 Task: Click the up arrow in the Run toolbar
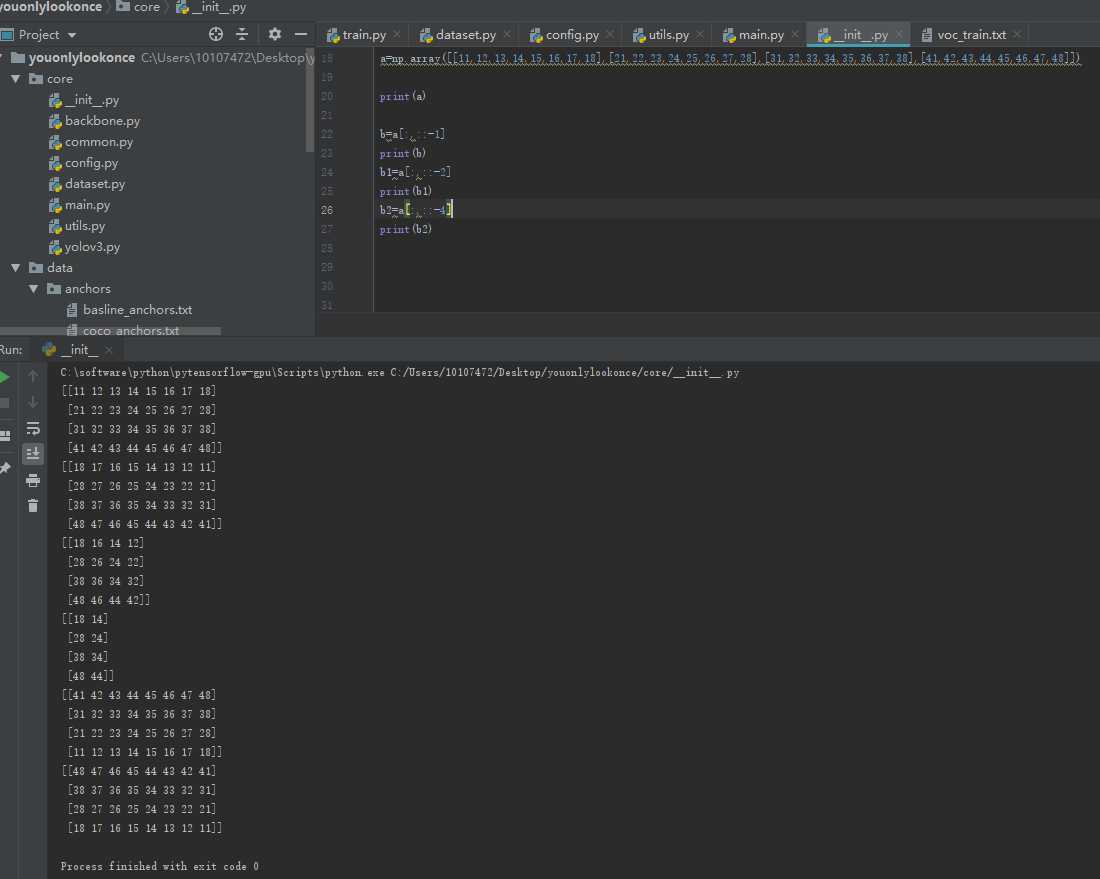[x=33, y=377]
